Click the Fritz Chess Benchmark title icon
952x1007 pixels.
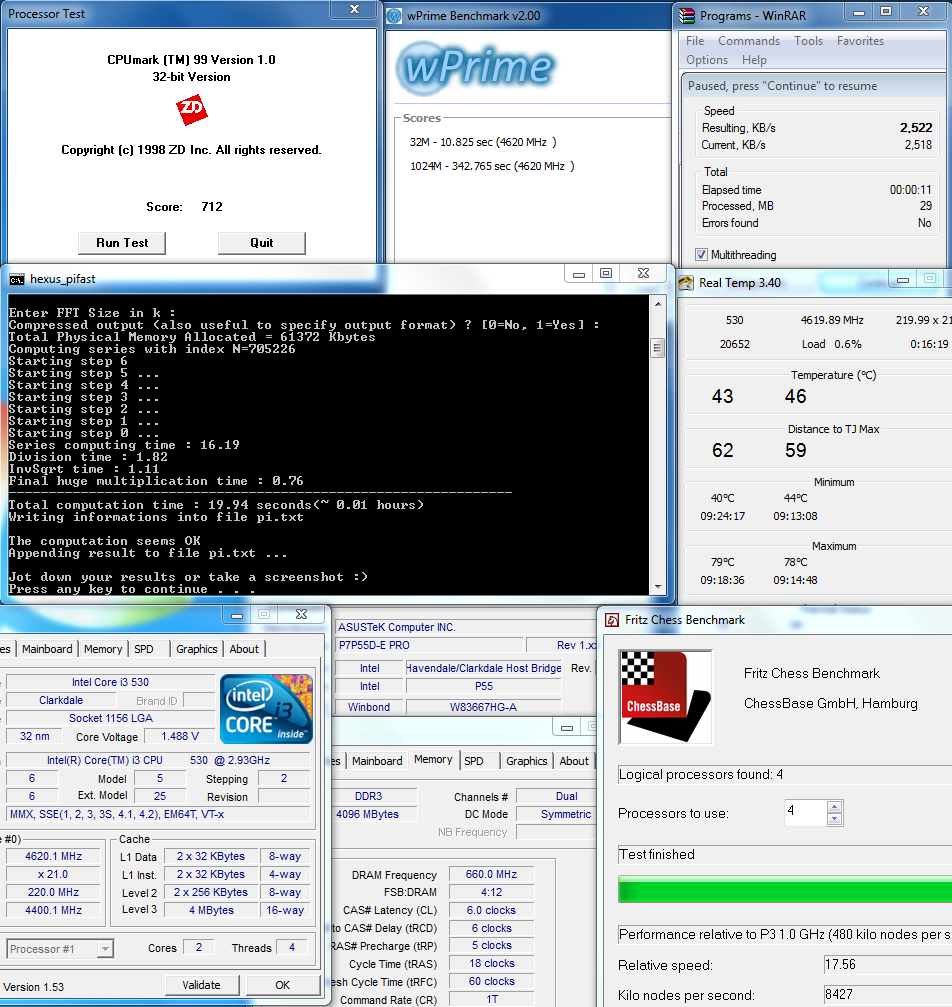pyautogui.click(x=612, y=620)
